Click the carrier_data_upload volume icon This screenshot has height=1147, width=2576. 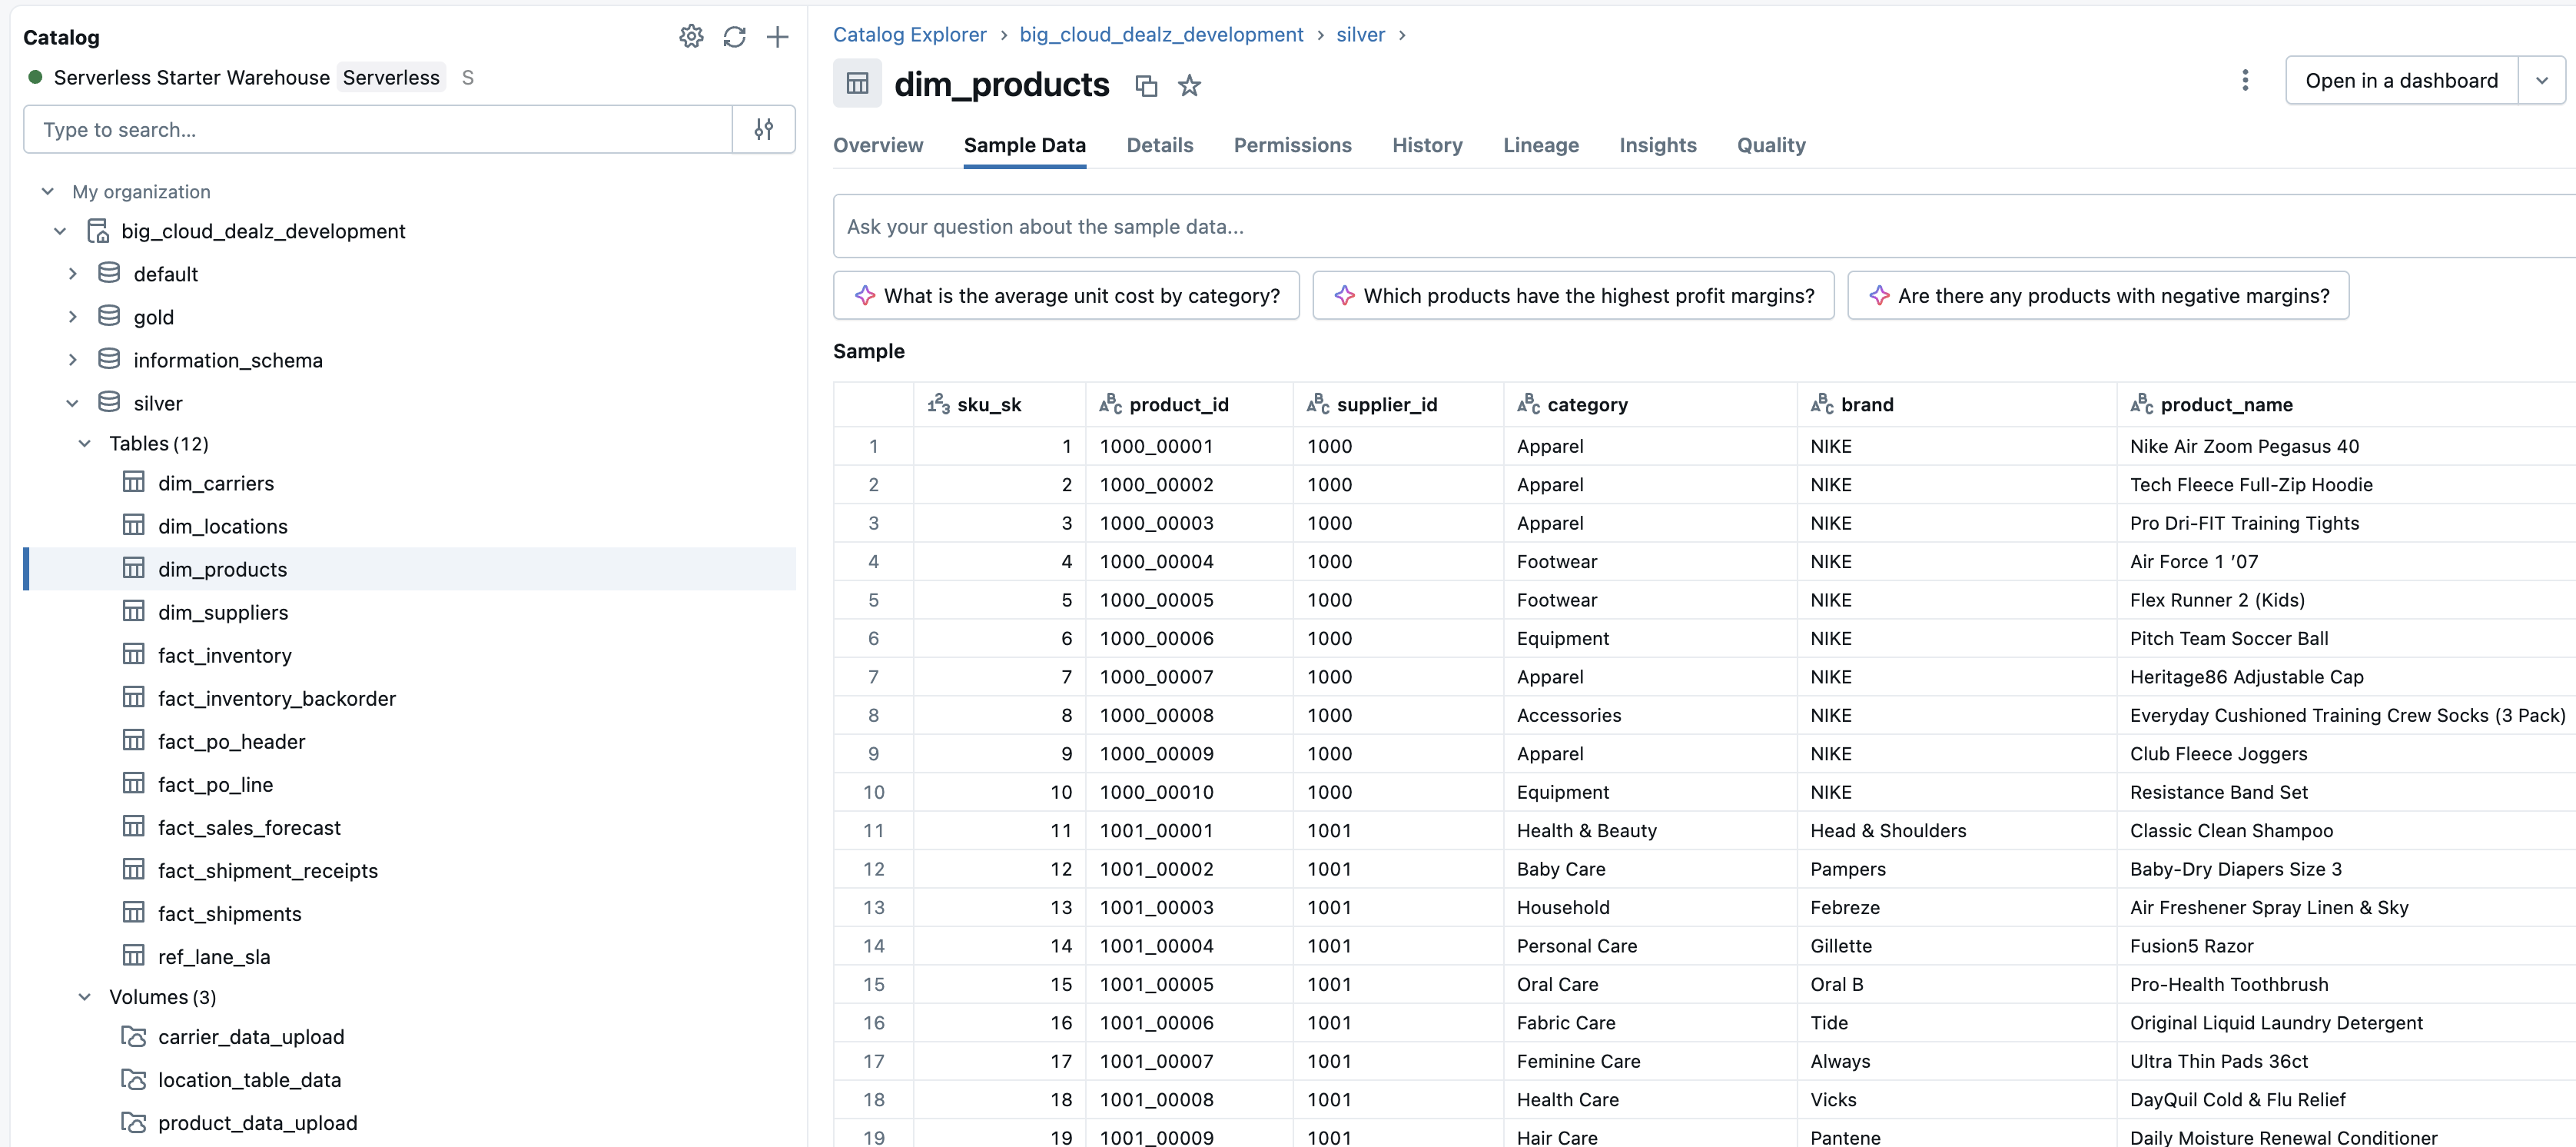[133, 1036]
